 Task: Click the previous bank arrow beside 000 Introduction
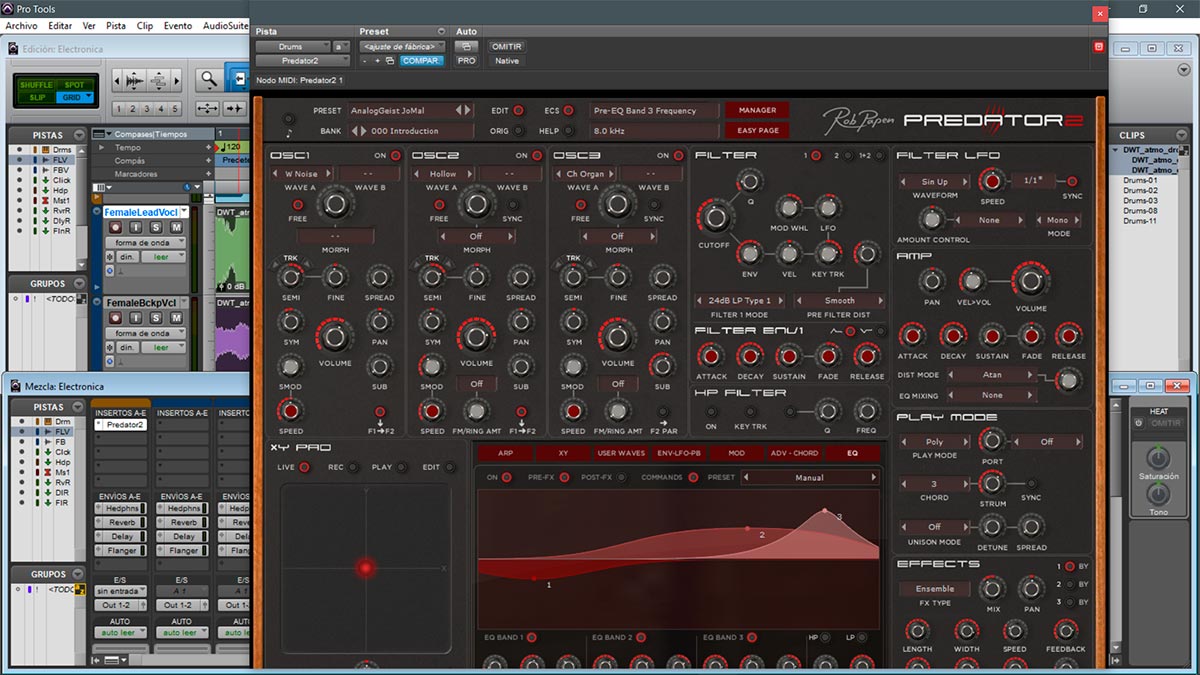click(355, 131)
